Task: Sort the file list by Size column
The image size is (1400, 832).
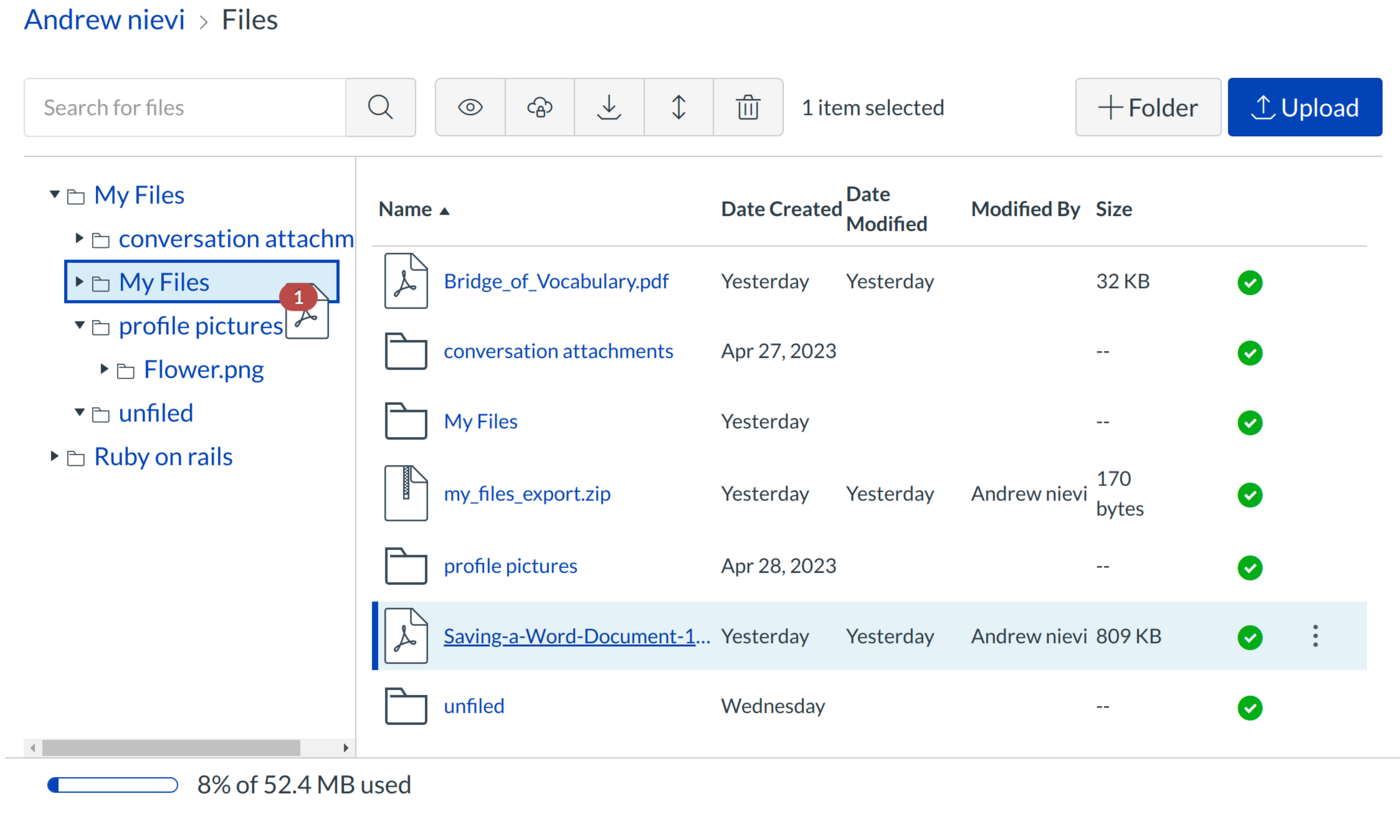Action: coord(1113,209)
